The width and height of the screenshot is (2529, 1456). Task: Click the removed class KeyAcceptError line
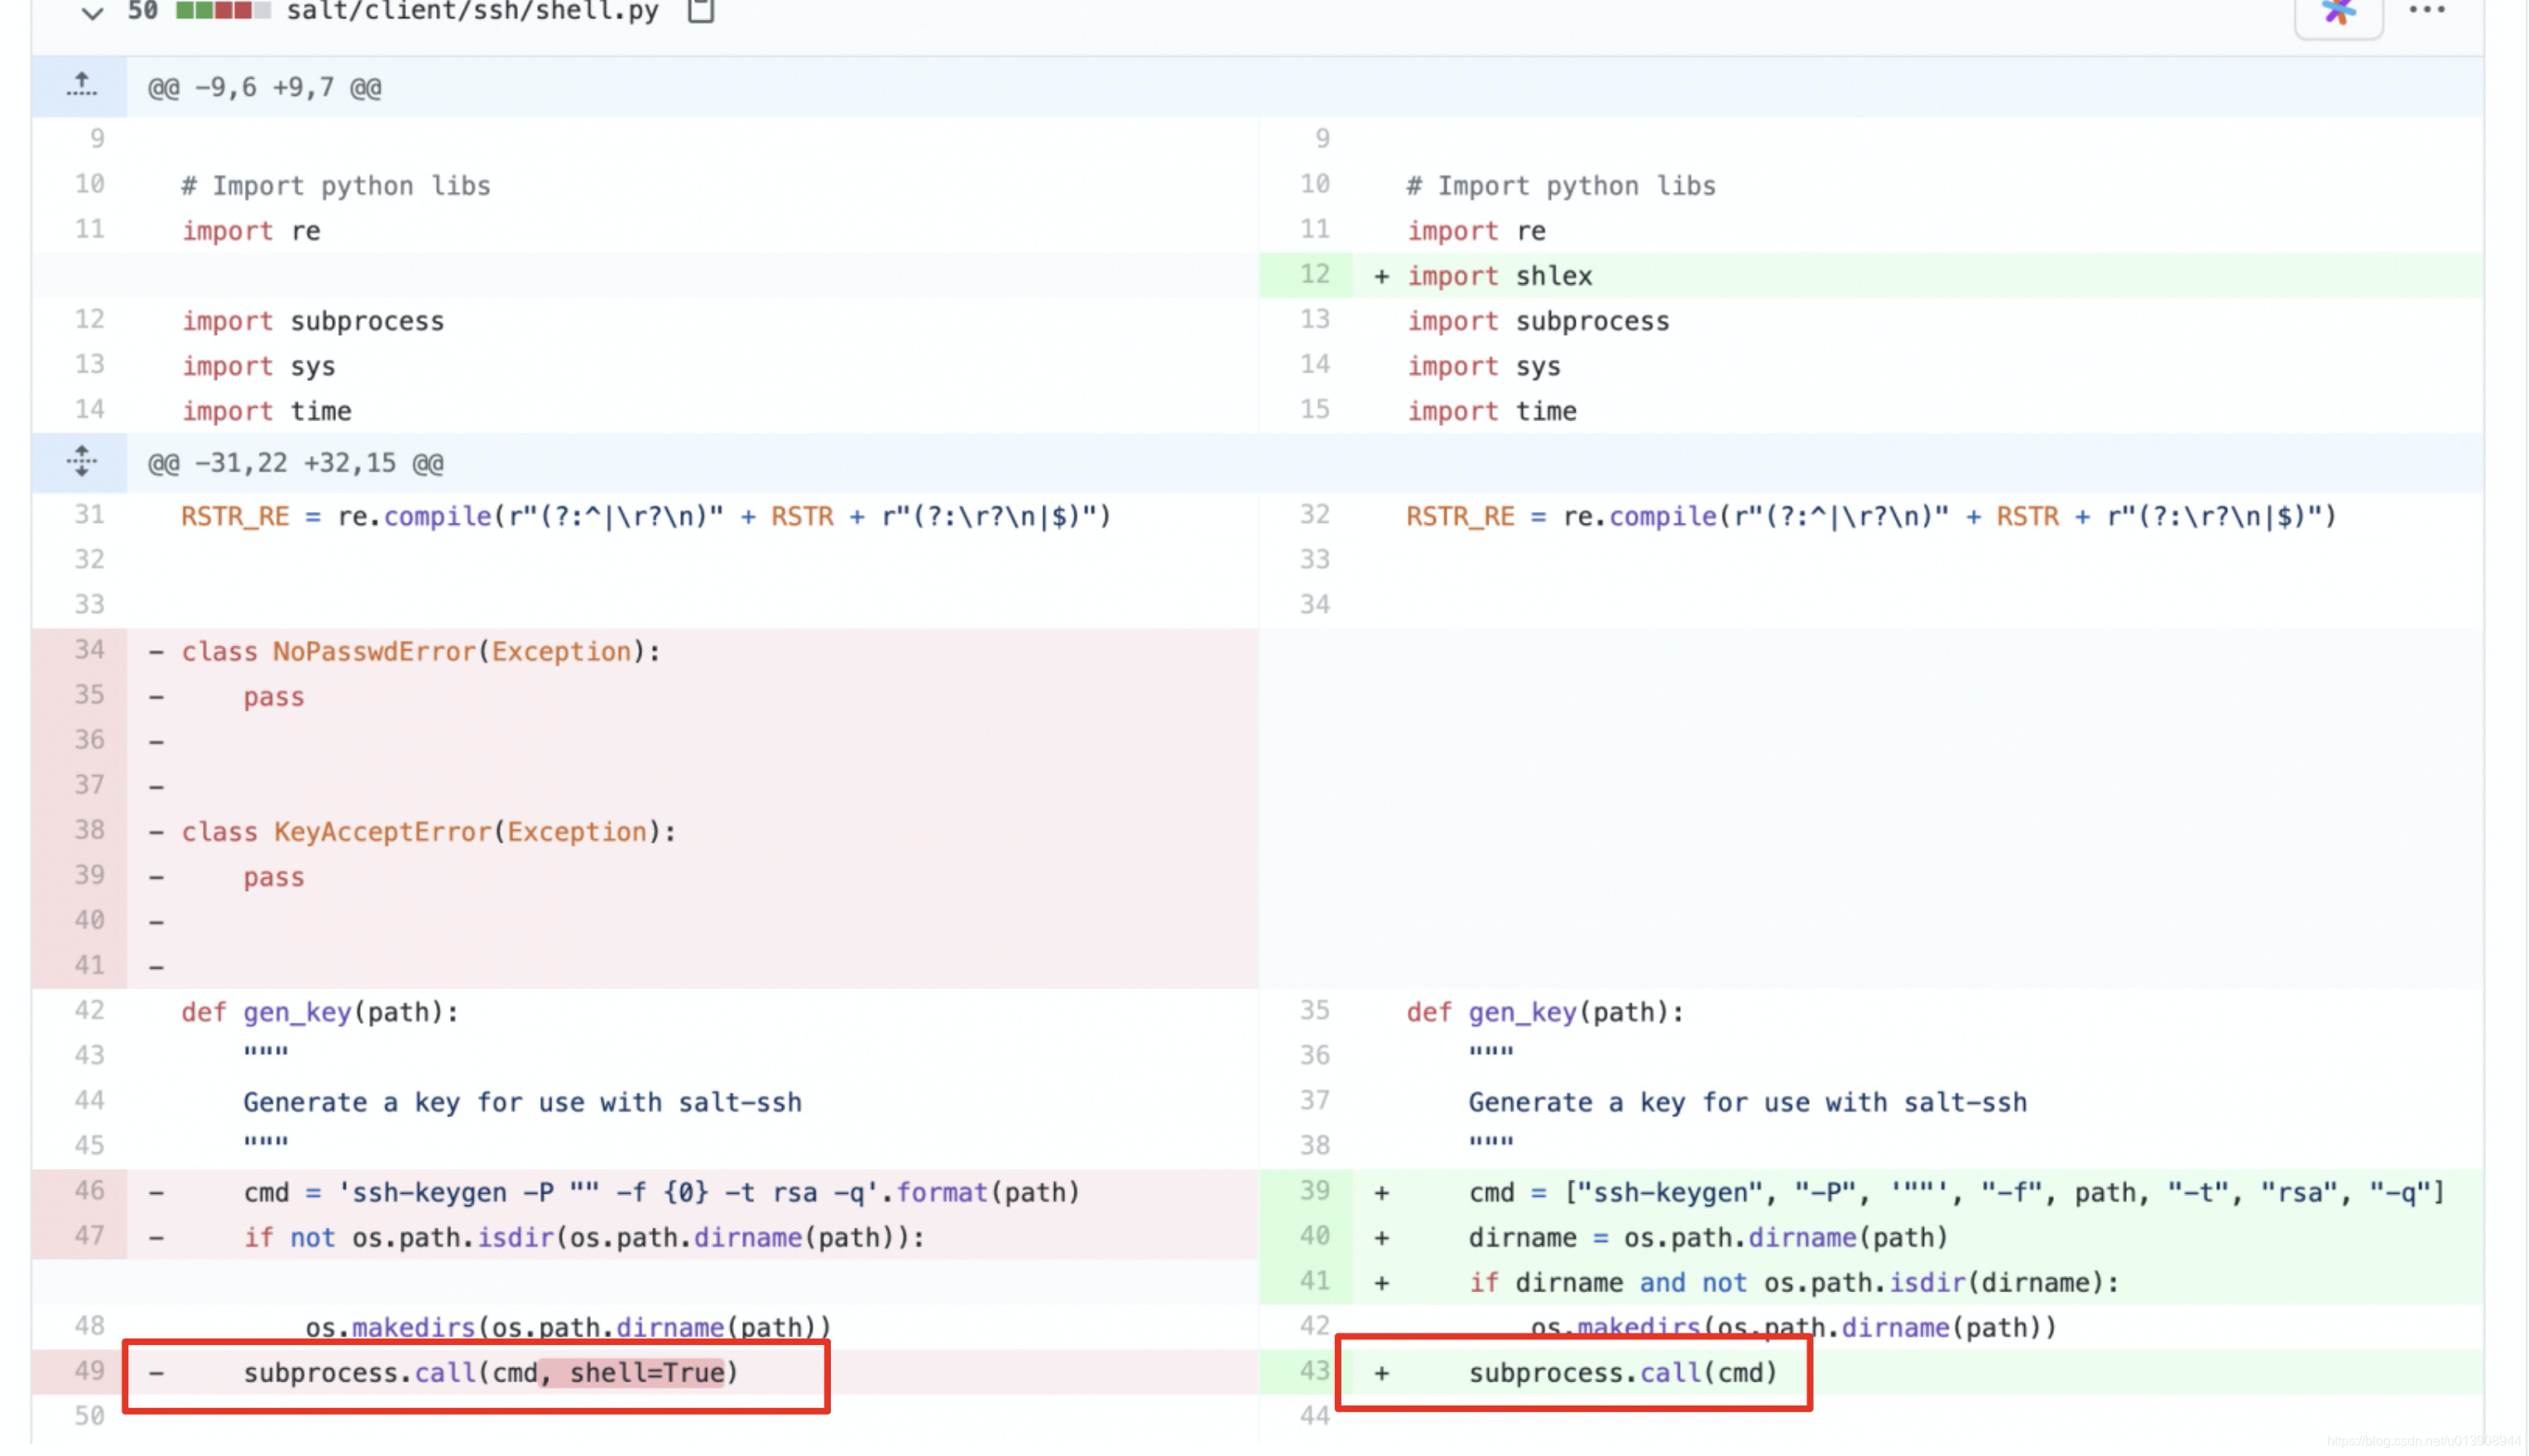[x=428, y=832]
